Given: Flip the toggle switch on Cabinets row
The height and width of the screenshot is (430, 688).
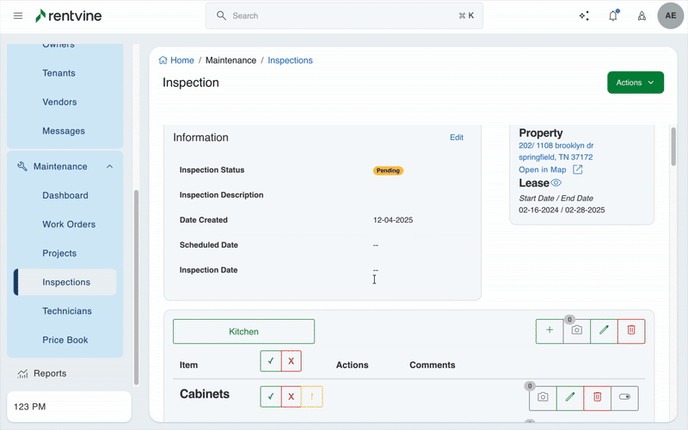Looking at the screenshot, I should 626,397.
